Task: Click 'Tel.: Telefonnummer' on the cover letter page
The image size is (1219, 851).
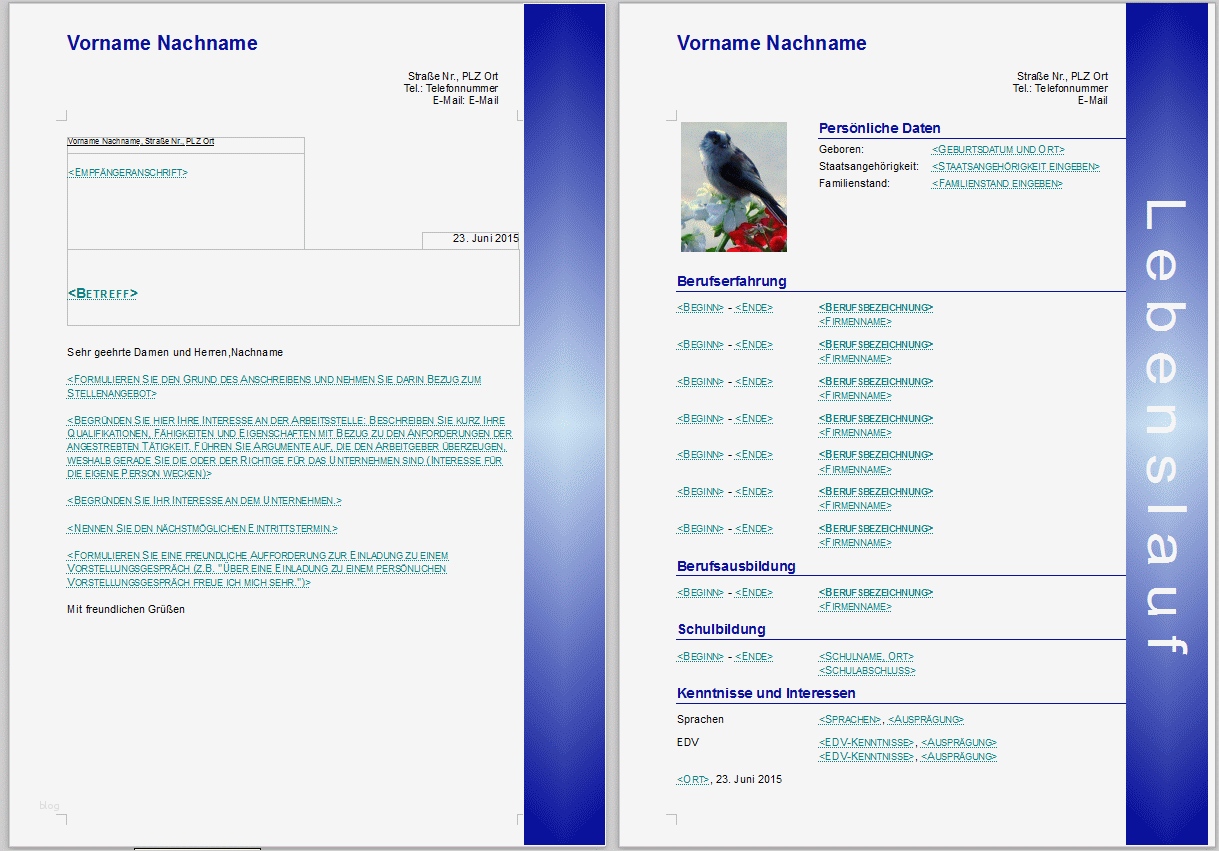Action: (451, 88)
